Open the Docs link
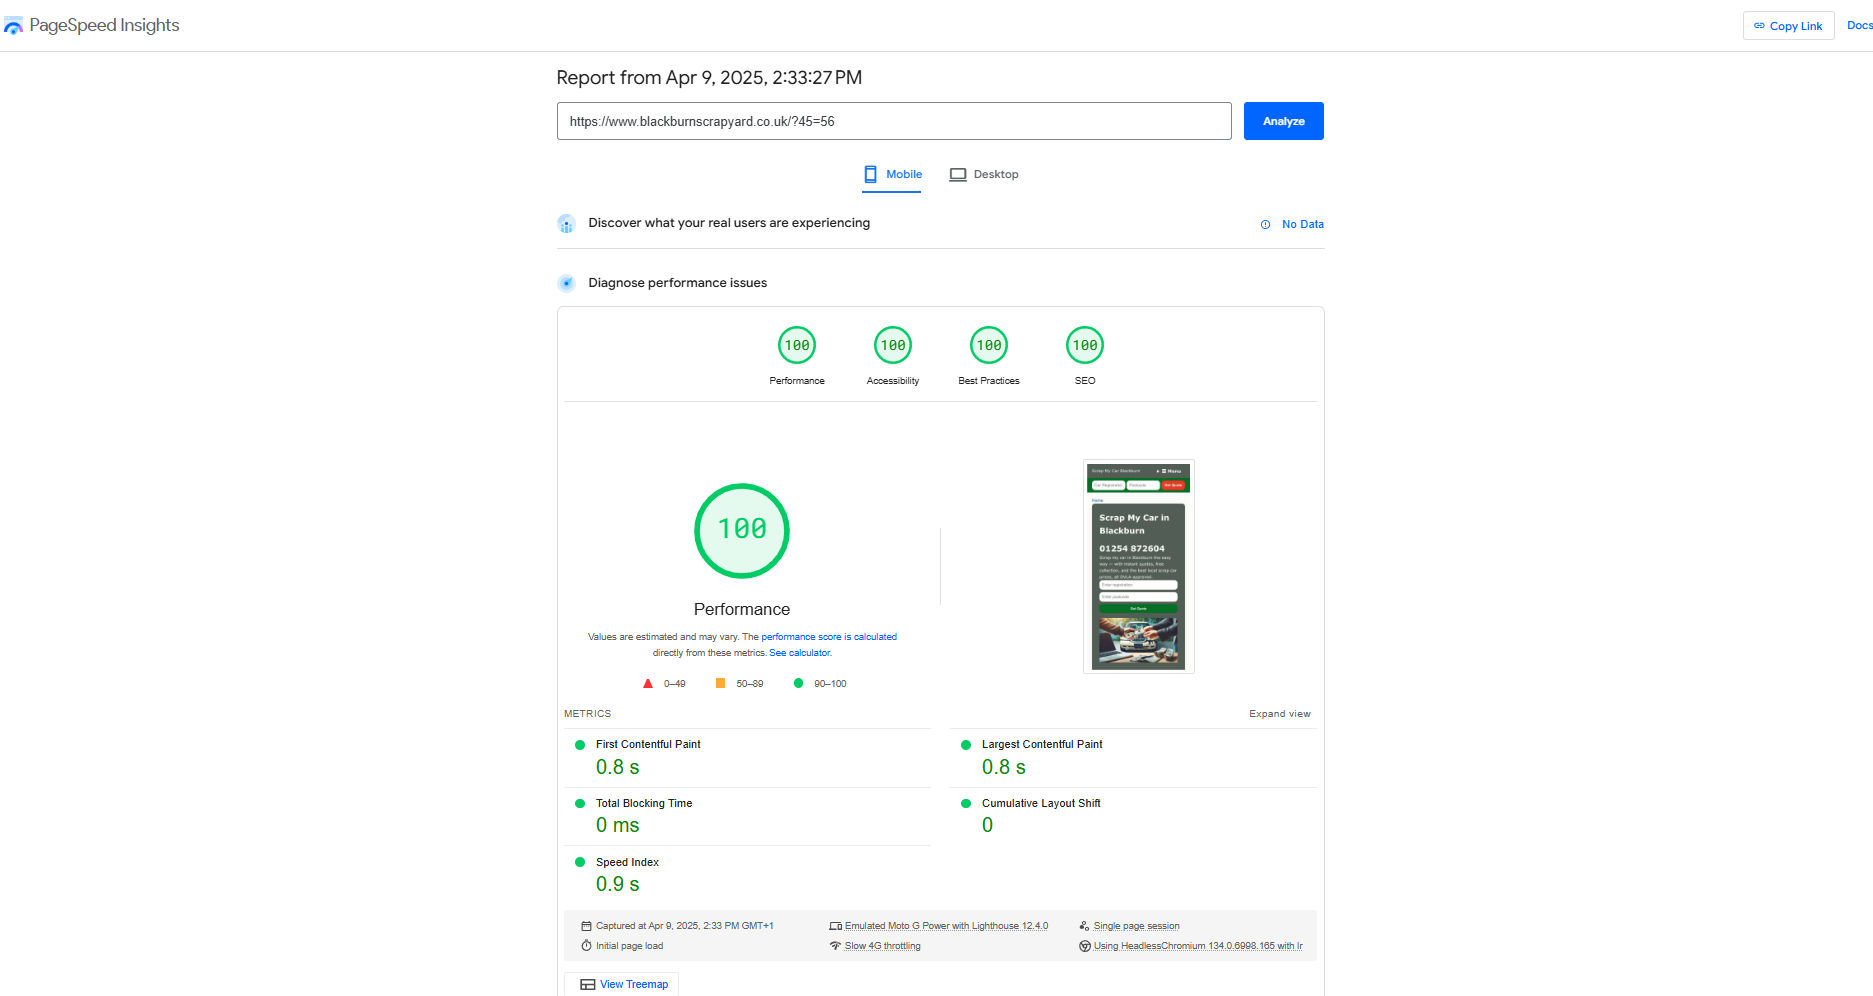 click(1859, 25)
